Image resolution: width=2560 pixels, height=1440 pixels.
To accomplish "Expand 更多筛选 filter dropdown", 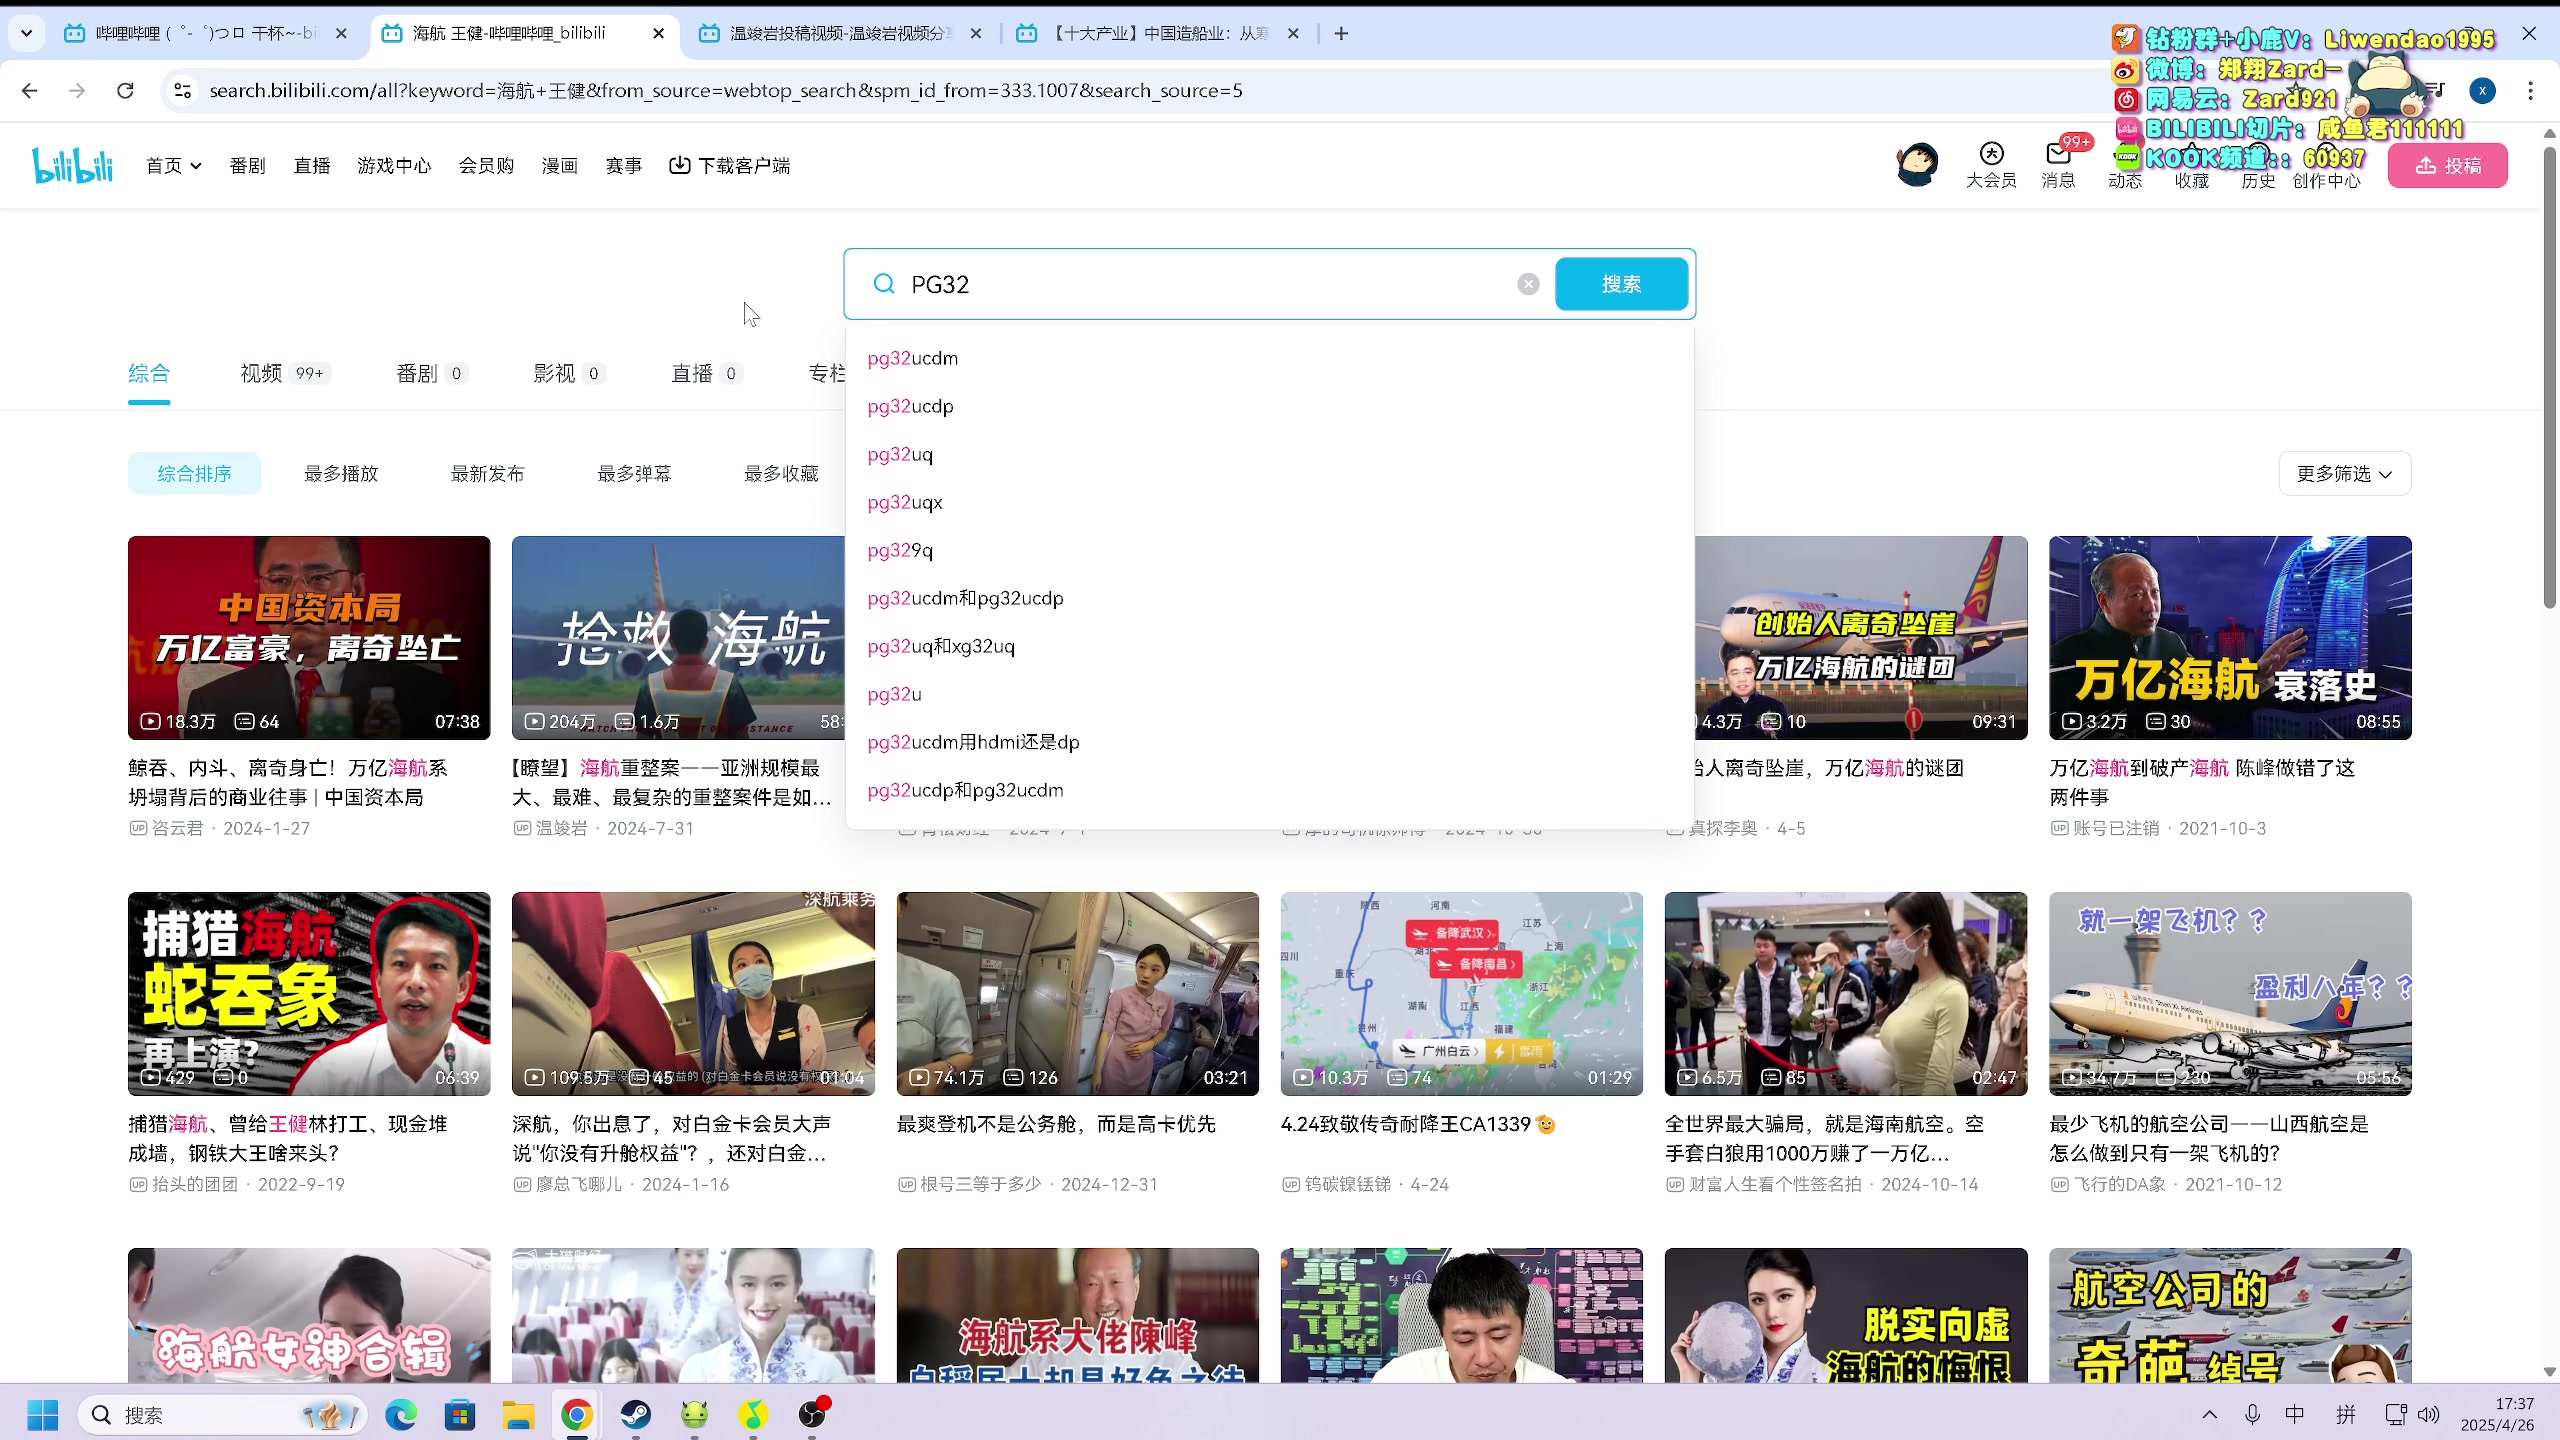I will [x=2344, y=473].
